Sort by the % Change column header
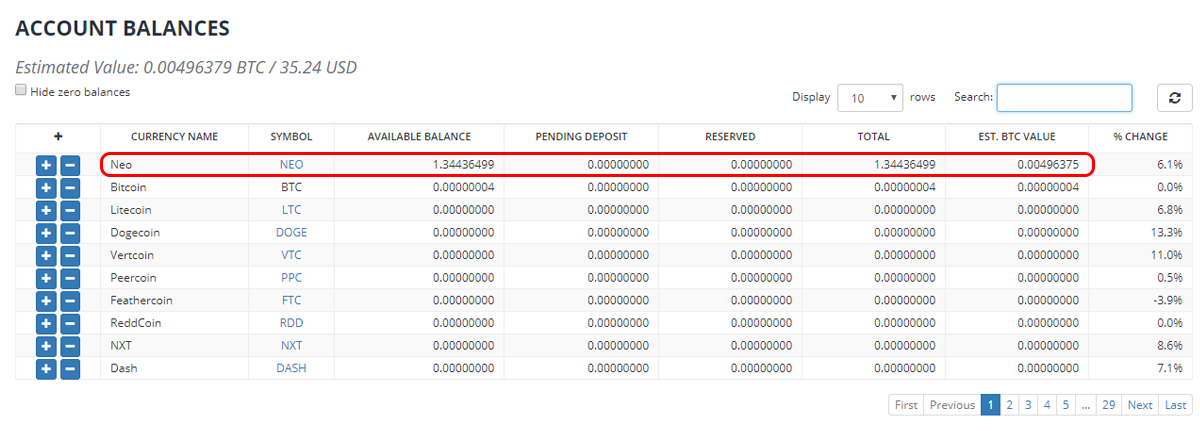1200x431 pixels. 1140,137
